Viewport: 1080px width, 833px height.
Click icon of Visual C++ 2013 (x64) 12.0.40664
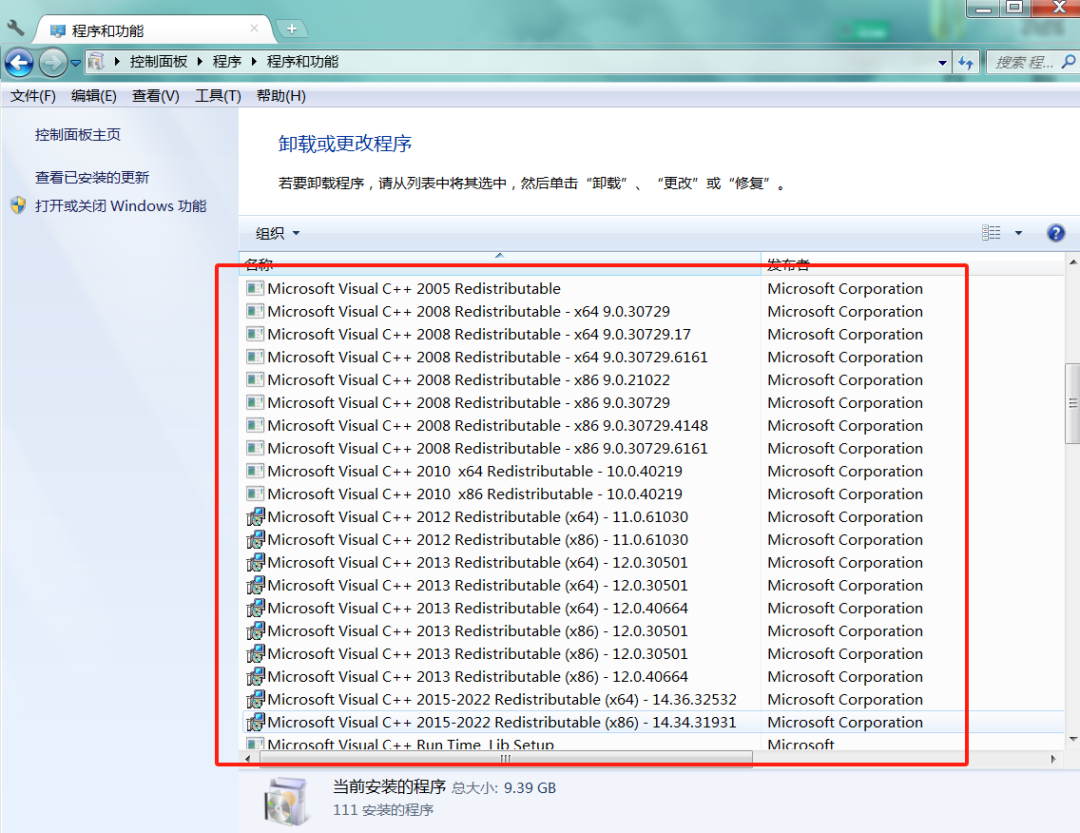[256, 608]
